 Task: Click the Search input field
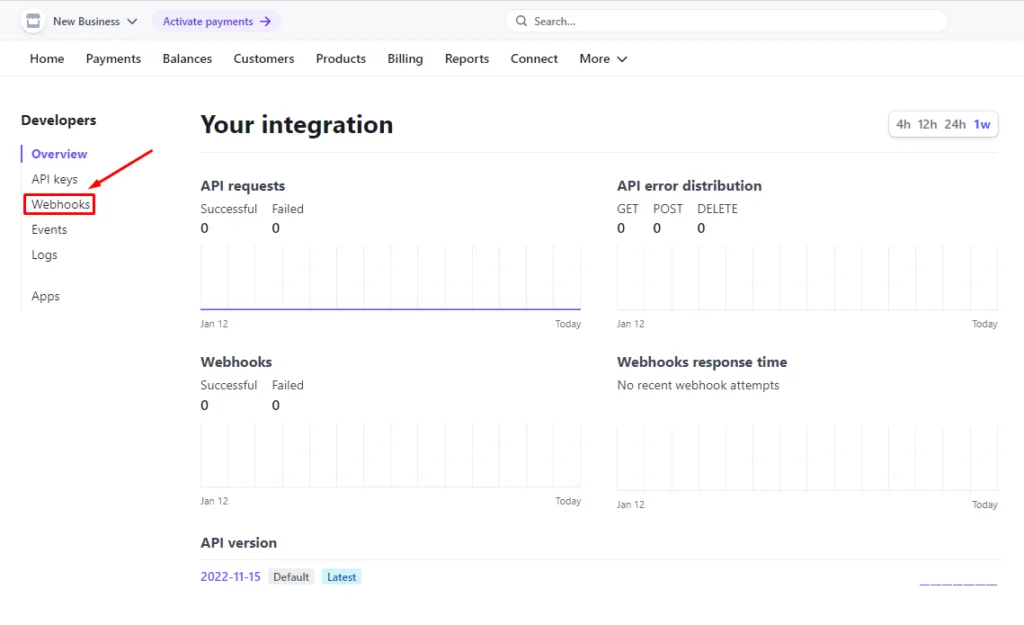pos(726,21)
